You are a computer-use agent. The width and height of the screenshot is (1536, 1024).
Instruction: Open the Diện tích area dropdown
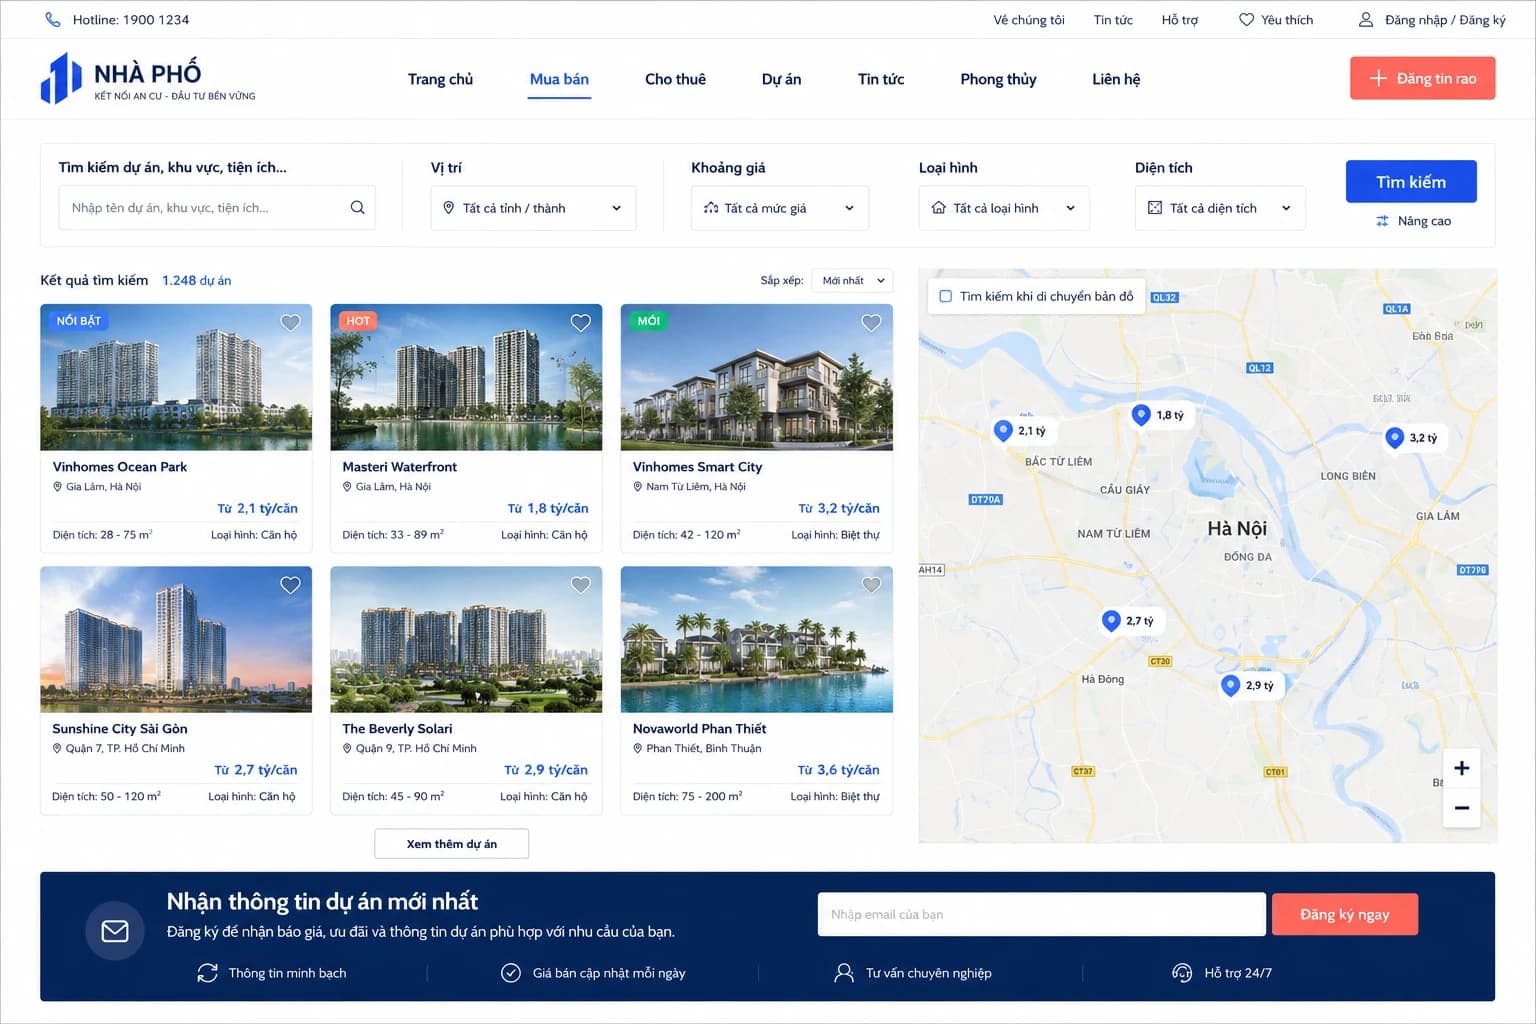point(1220,208)
